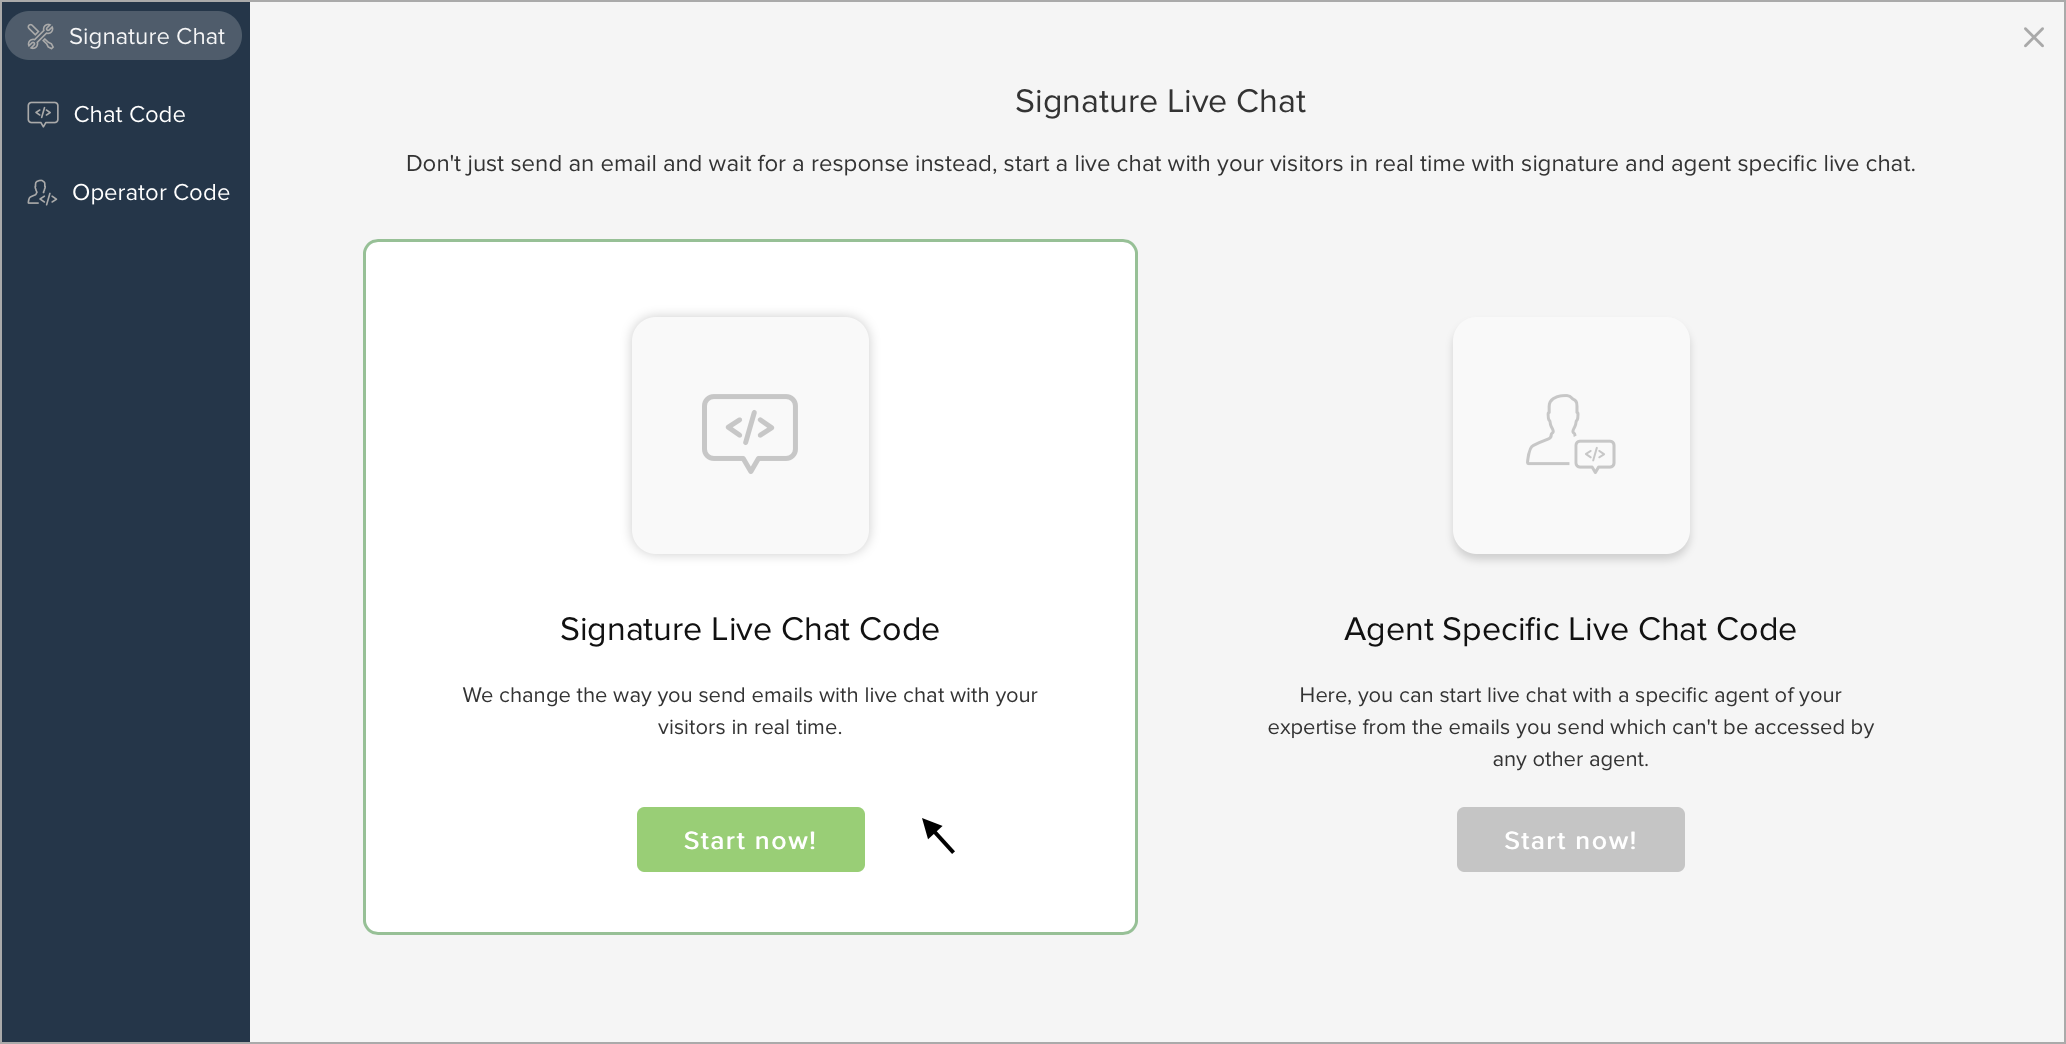Screen dimensions: 2066x1044
Task: Click the Chat Code speech-bubble icon in sidebar
Action: click(x=43, y=114)
